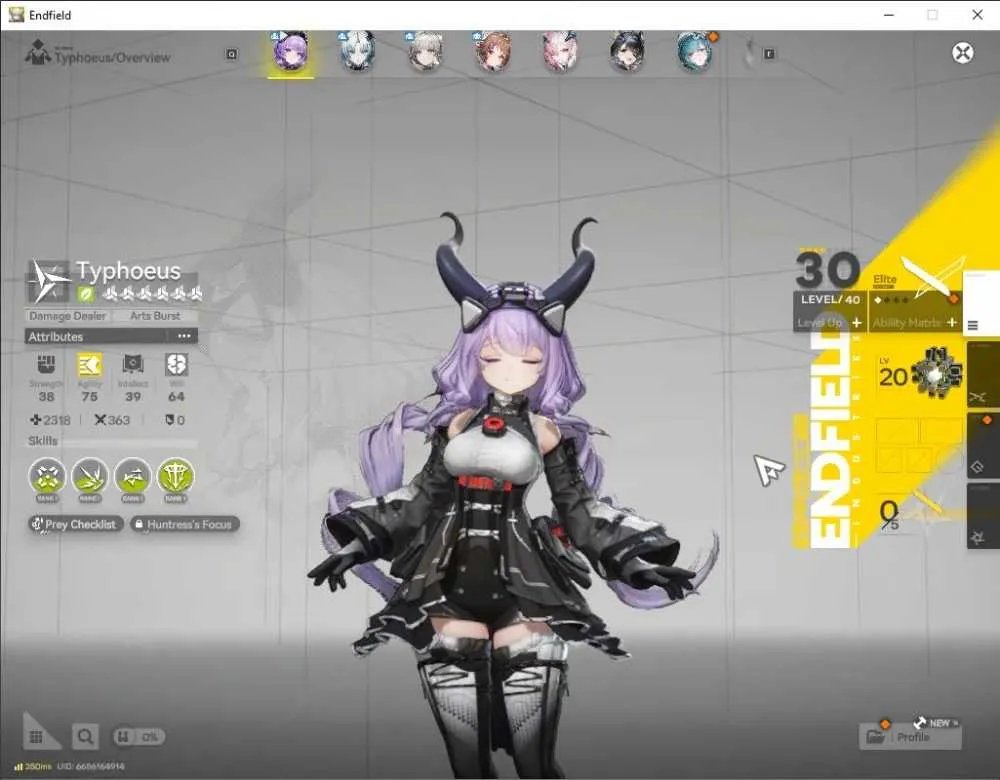Select the bottom side tab icon

(x=978, y=538)
